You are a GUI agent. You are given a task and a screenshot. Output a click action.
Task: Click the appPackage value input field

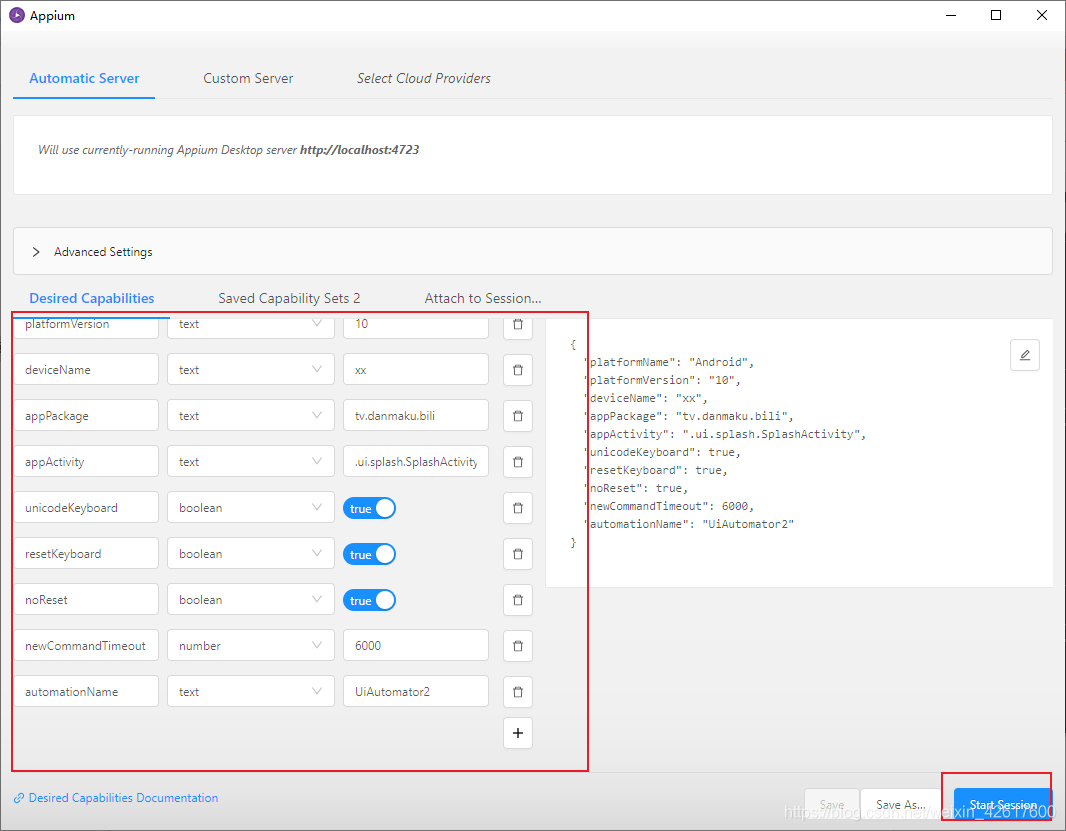(x=415, y=415)
